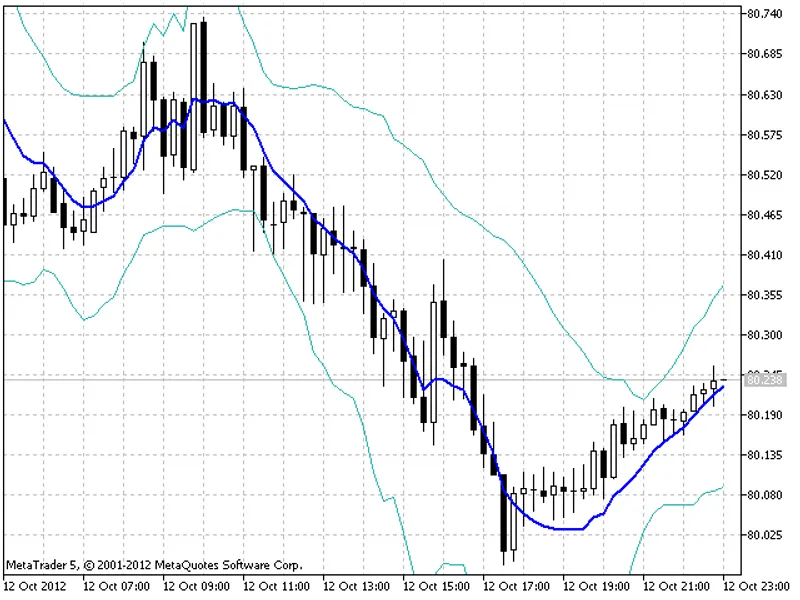Click the 80.190 price axis label

coord(764,415)
